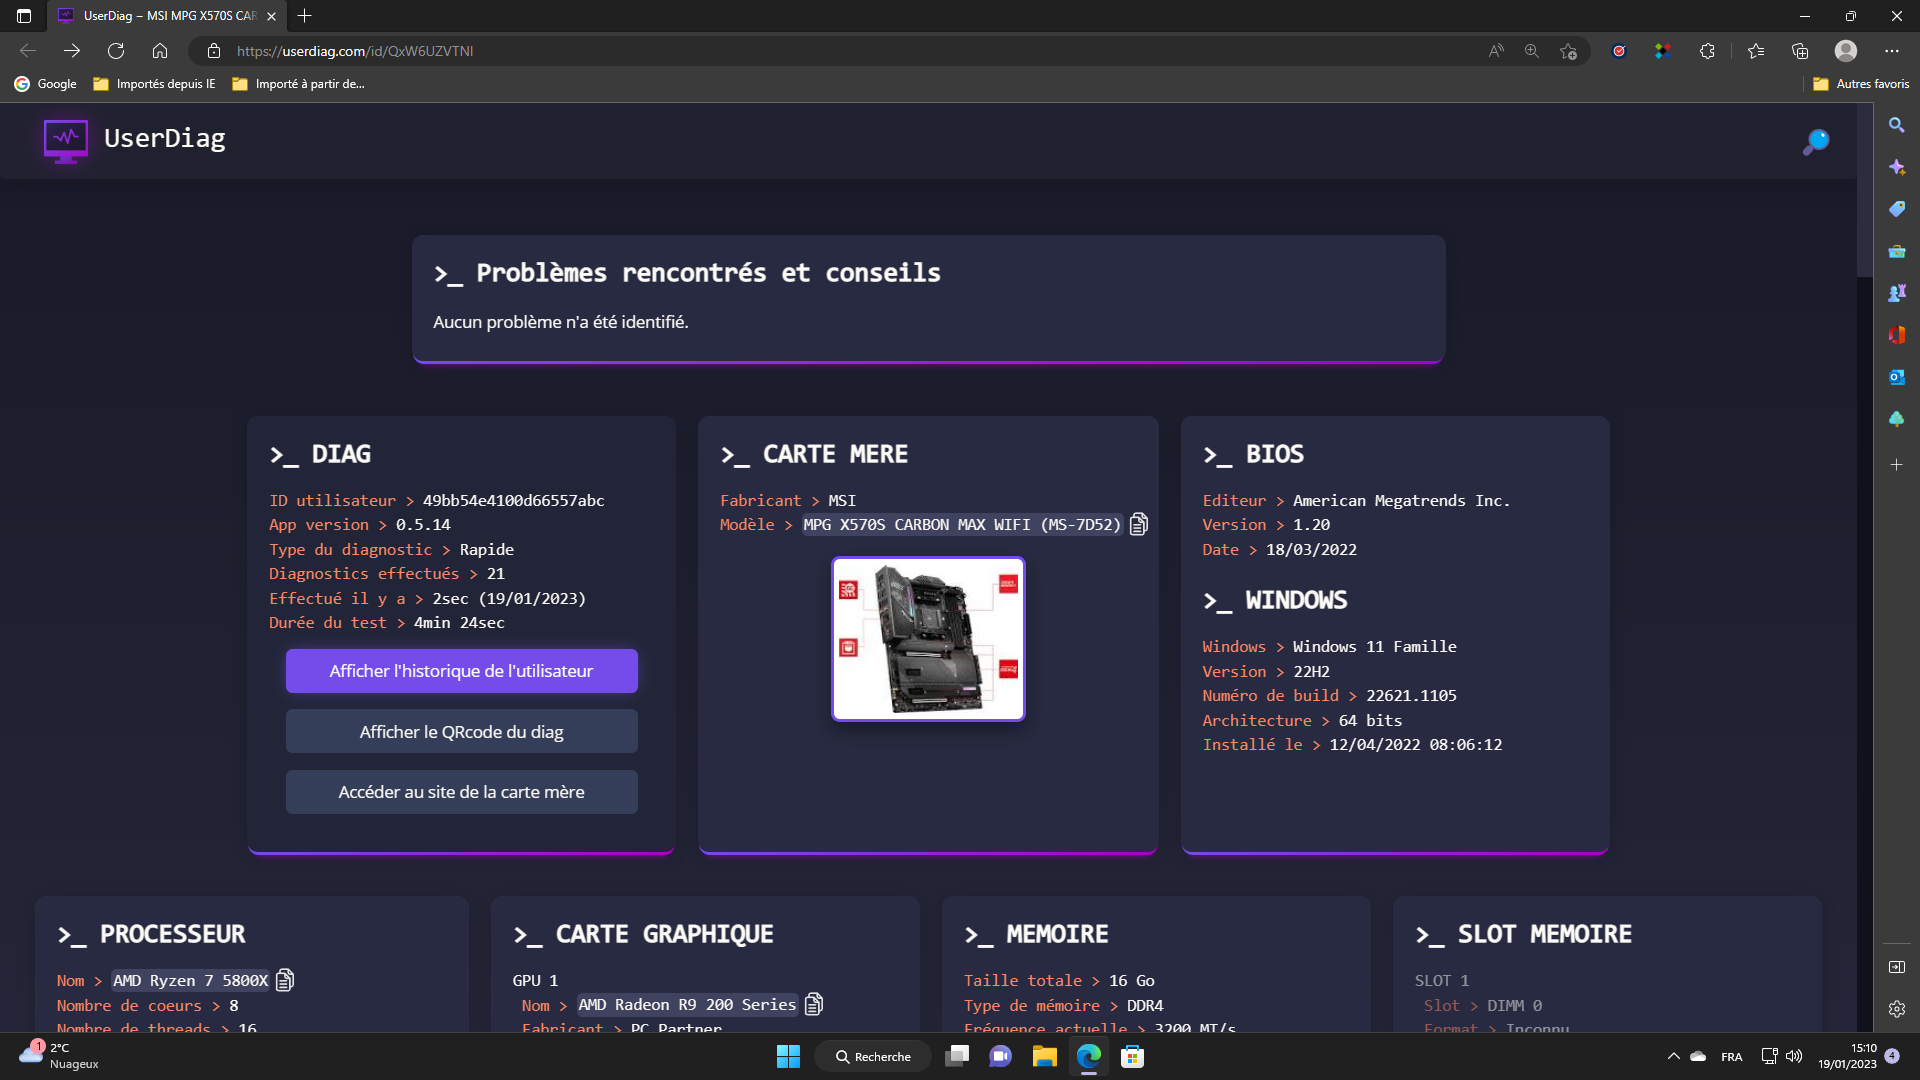
Task: Open Edge Settings and more menu
Action: click(x=1891, y=51)
